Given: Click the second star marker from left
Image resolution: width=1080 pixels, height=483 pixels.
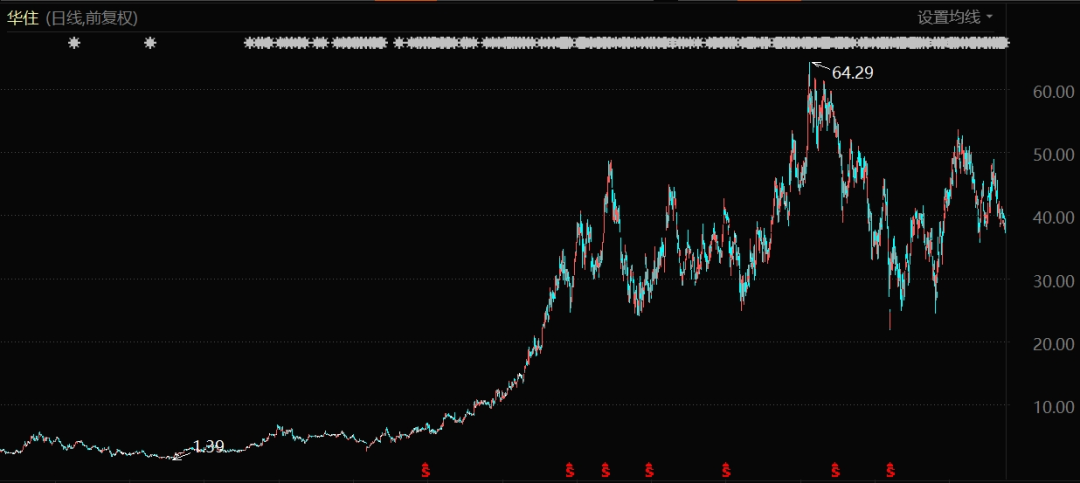Looking at the screenshot, I should point(151,43).
